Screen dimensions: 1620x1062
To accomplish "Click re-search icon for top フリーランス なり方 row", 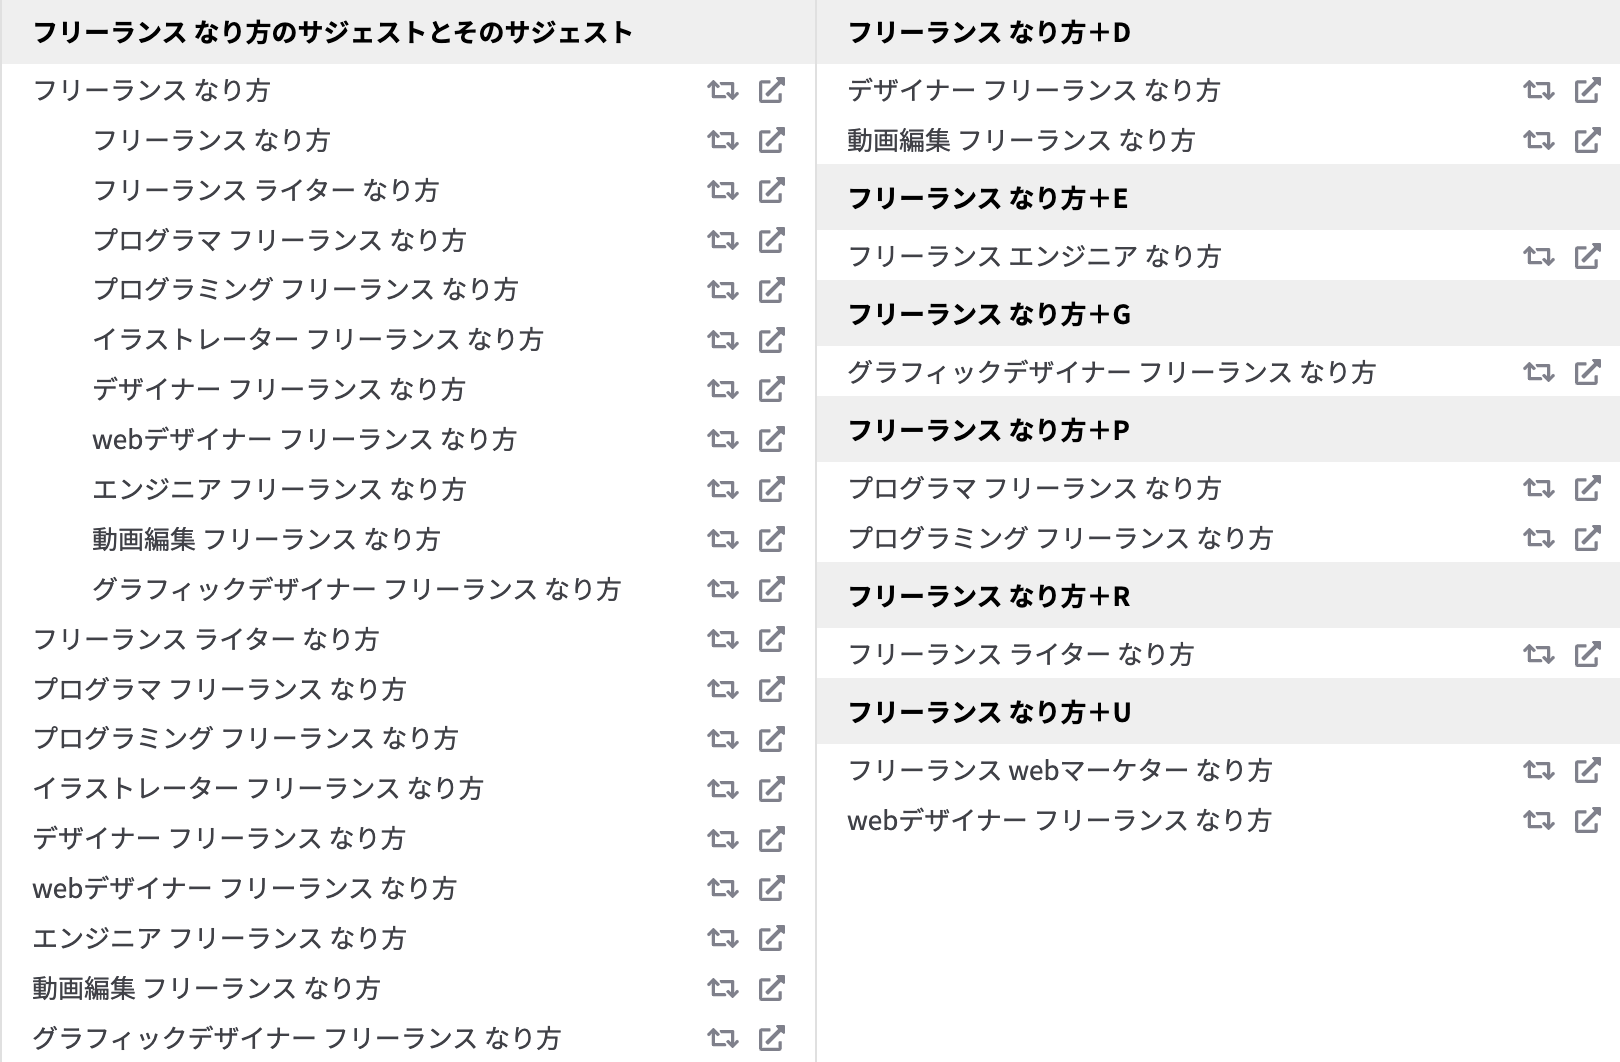I will click(722, 91).
